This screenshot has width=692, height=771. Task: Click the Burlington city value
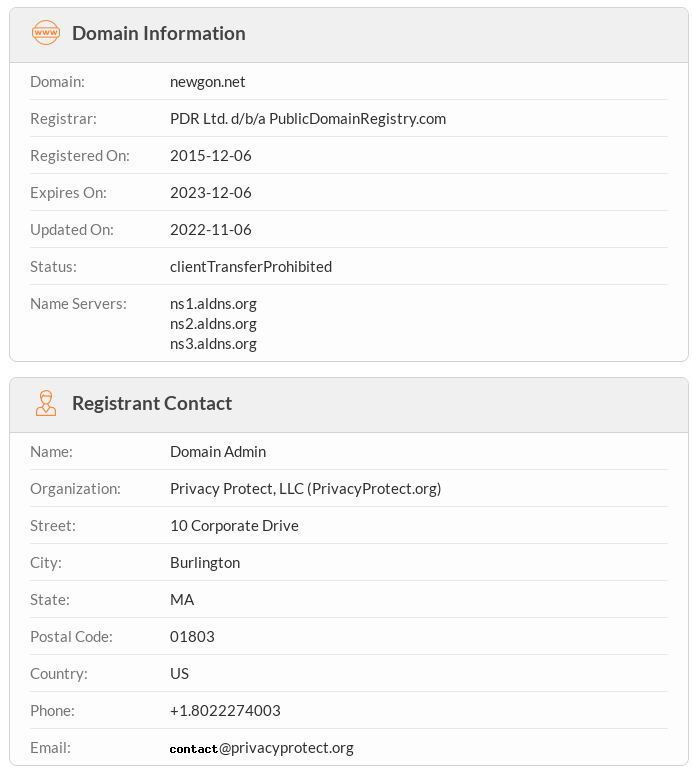(204, 563)
